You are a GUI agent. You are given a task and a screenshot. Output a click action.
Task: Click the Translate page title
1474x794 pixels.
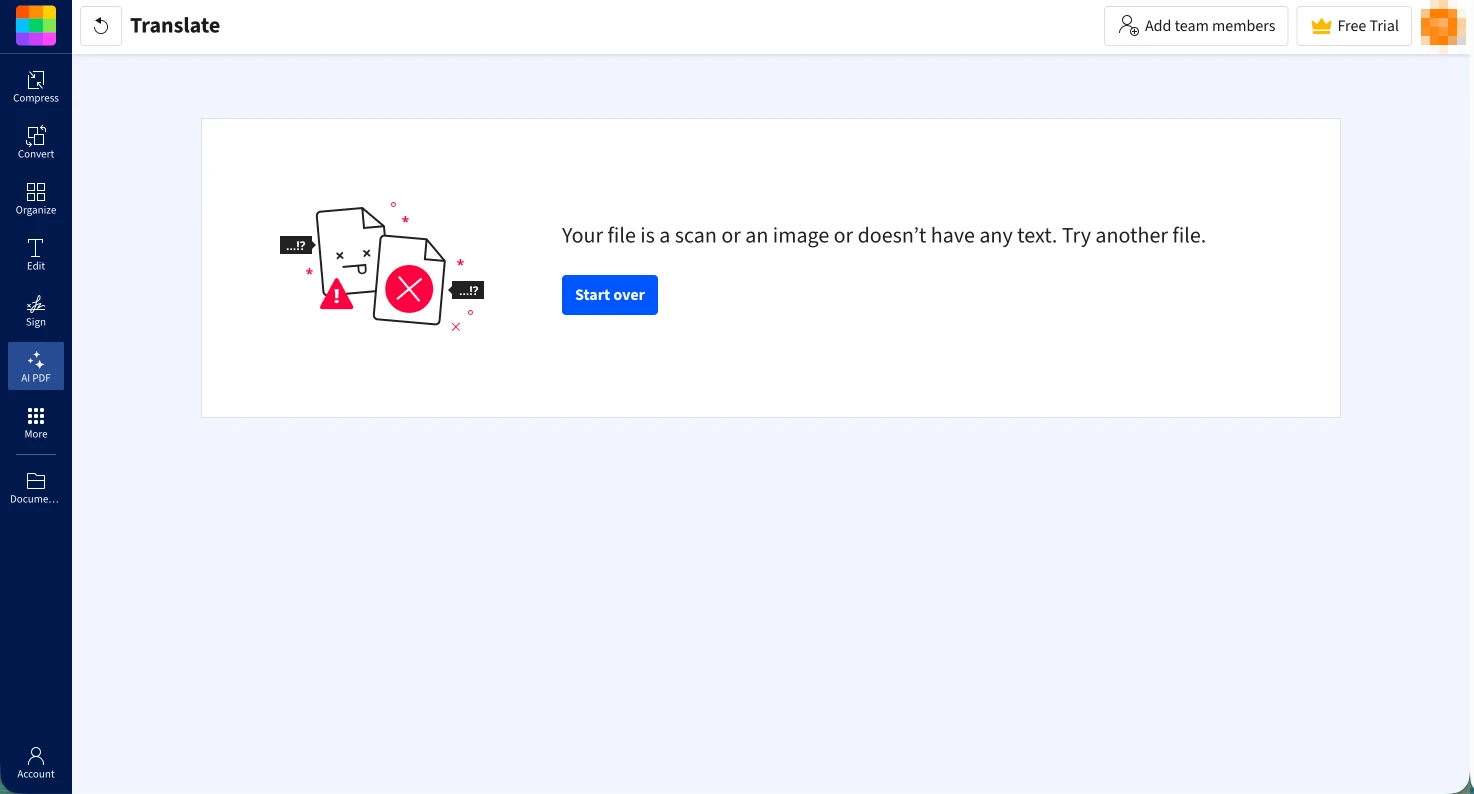coord(175,26)
